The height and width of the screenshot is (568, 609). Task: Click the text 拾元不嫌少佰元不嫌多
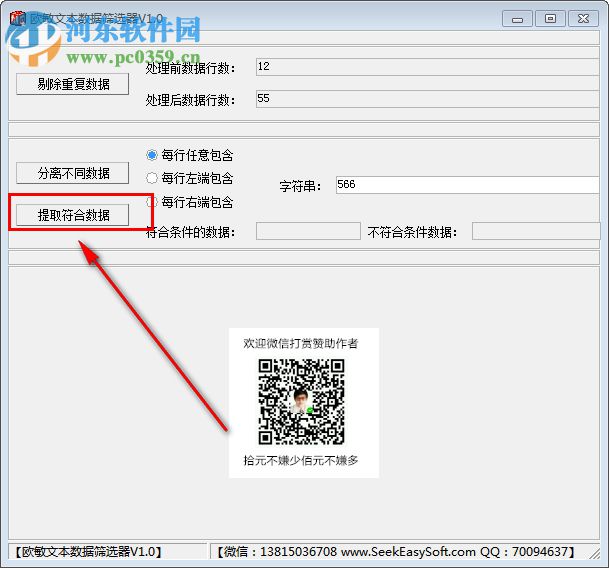click(301, 461)
